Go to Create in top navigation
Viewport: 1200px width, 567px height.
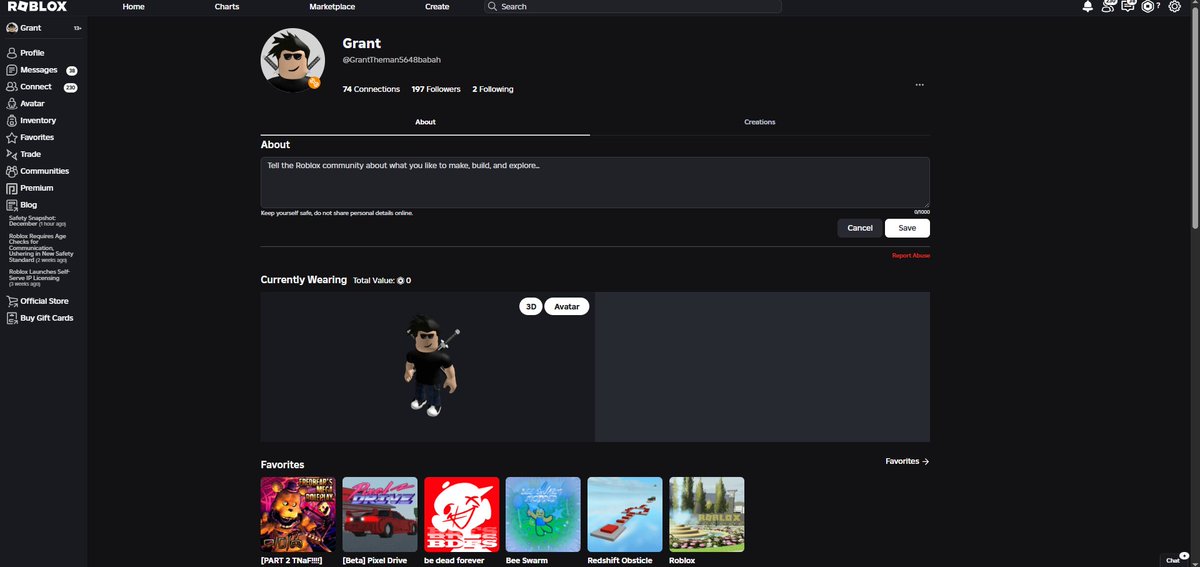click(437, 7)
